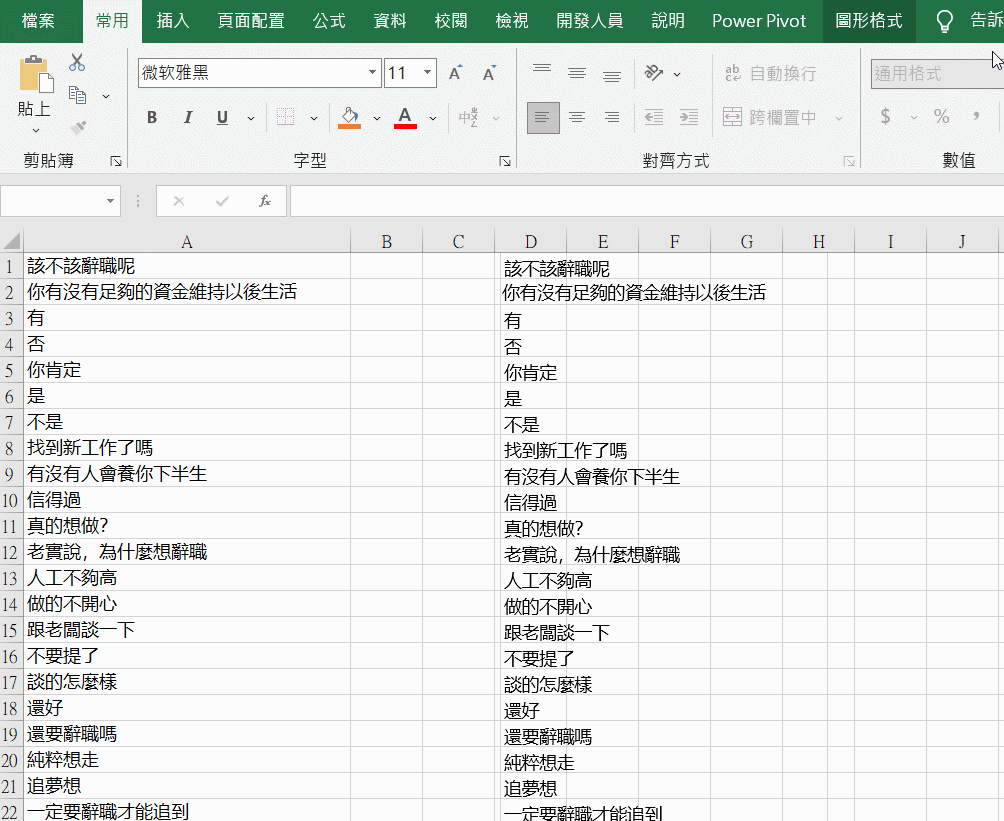The image size is (1004, 821).
Task: Expand the font color dropdown arrow
Action: coord(433,118)
